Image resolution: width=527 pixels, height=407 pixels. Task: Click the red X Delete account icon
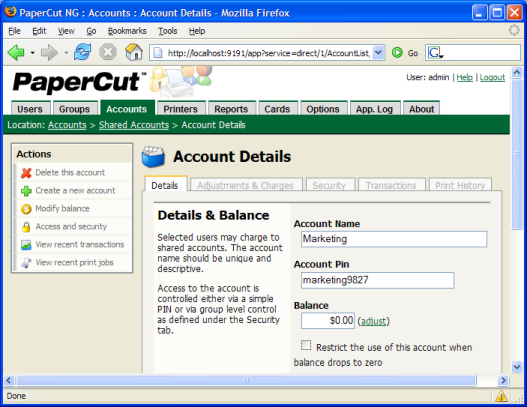point(26,173)
